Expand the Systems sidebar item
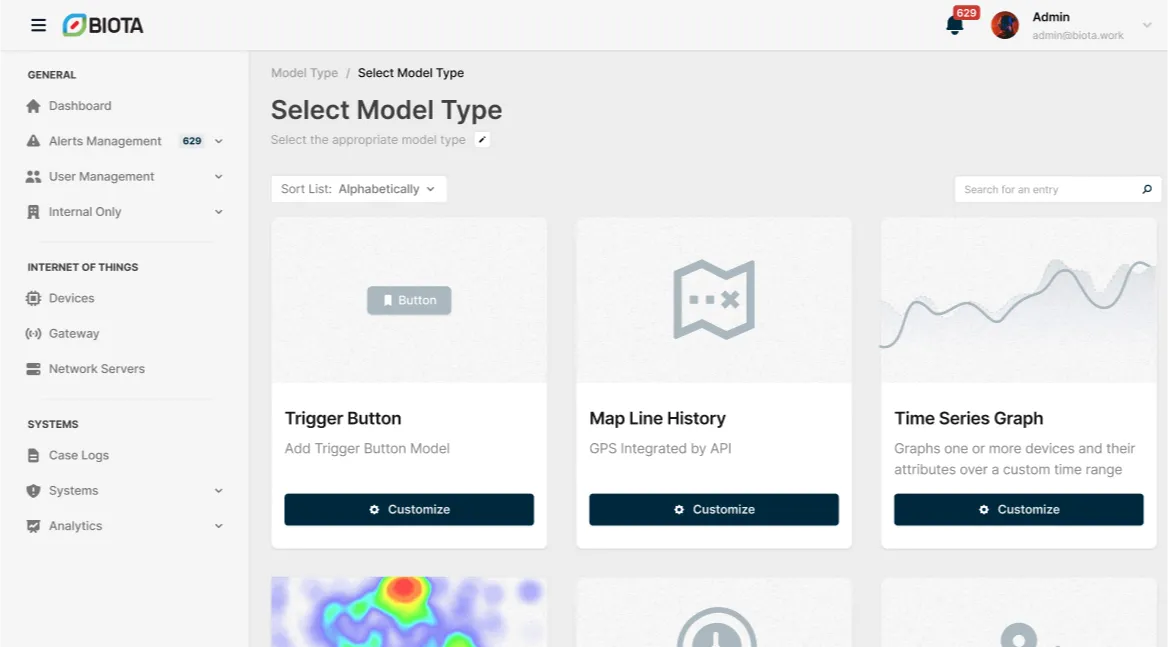This screenshot has height=647, width=1168. click(x=219, y=491)
